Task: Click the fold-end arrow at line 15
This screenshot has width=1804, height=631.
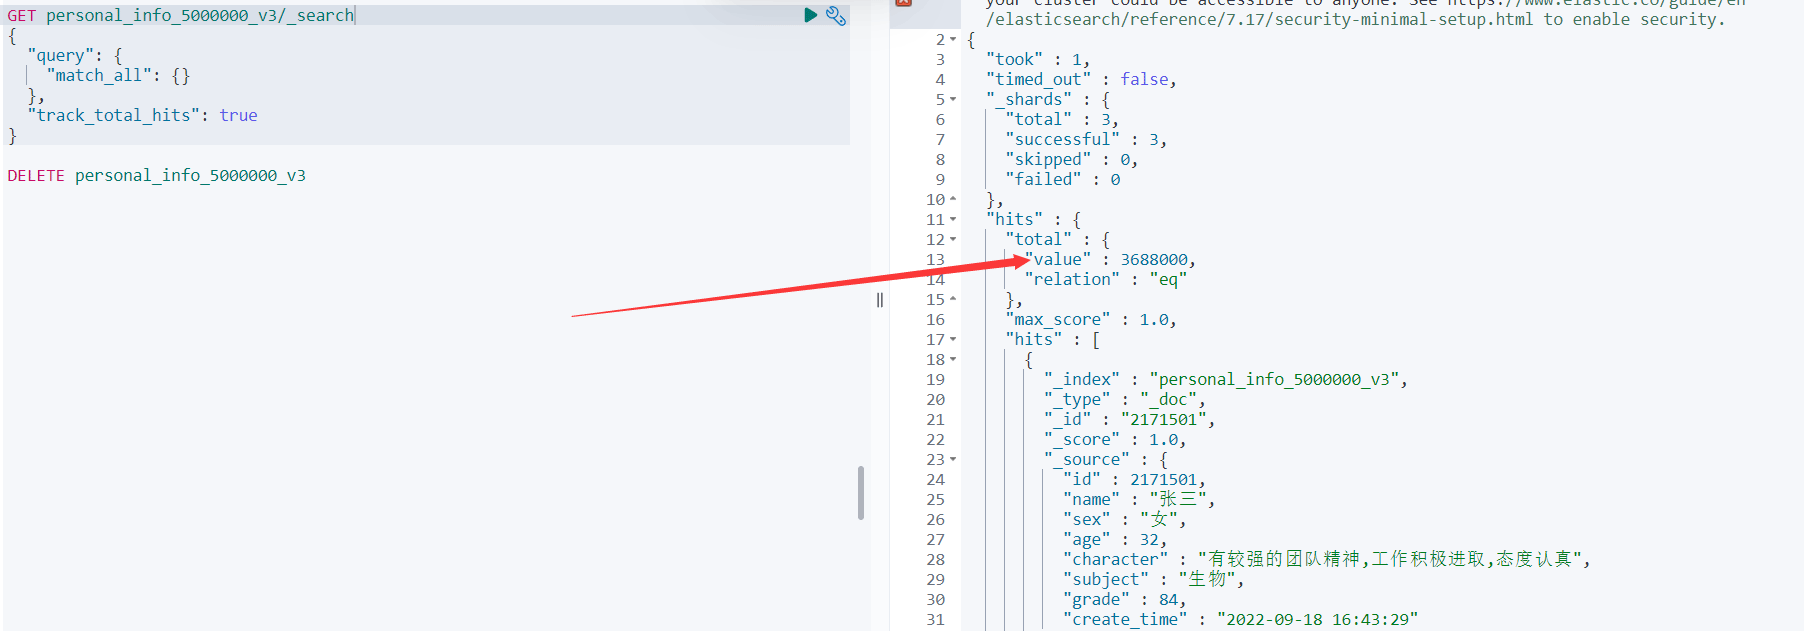Action: coord(953,299)
